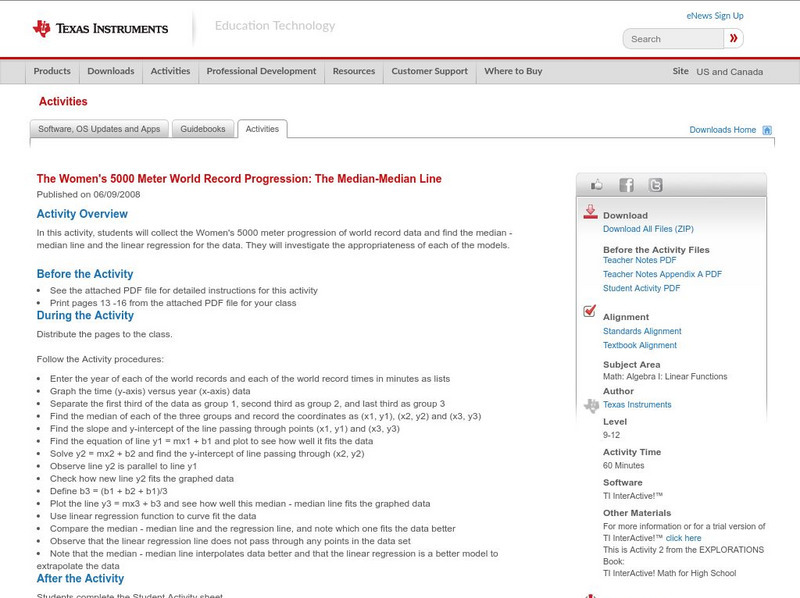Click the Texas Instruments author link
The width and height of the screenshot is (800, 598).
pos(637,405)
